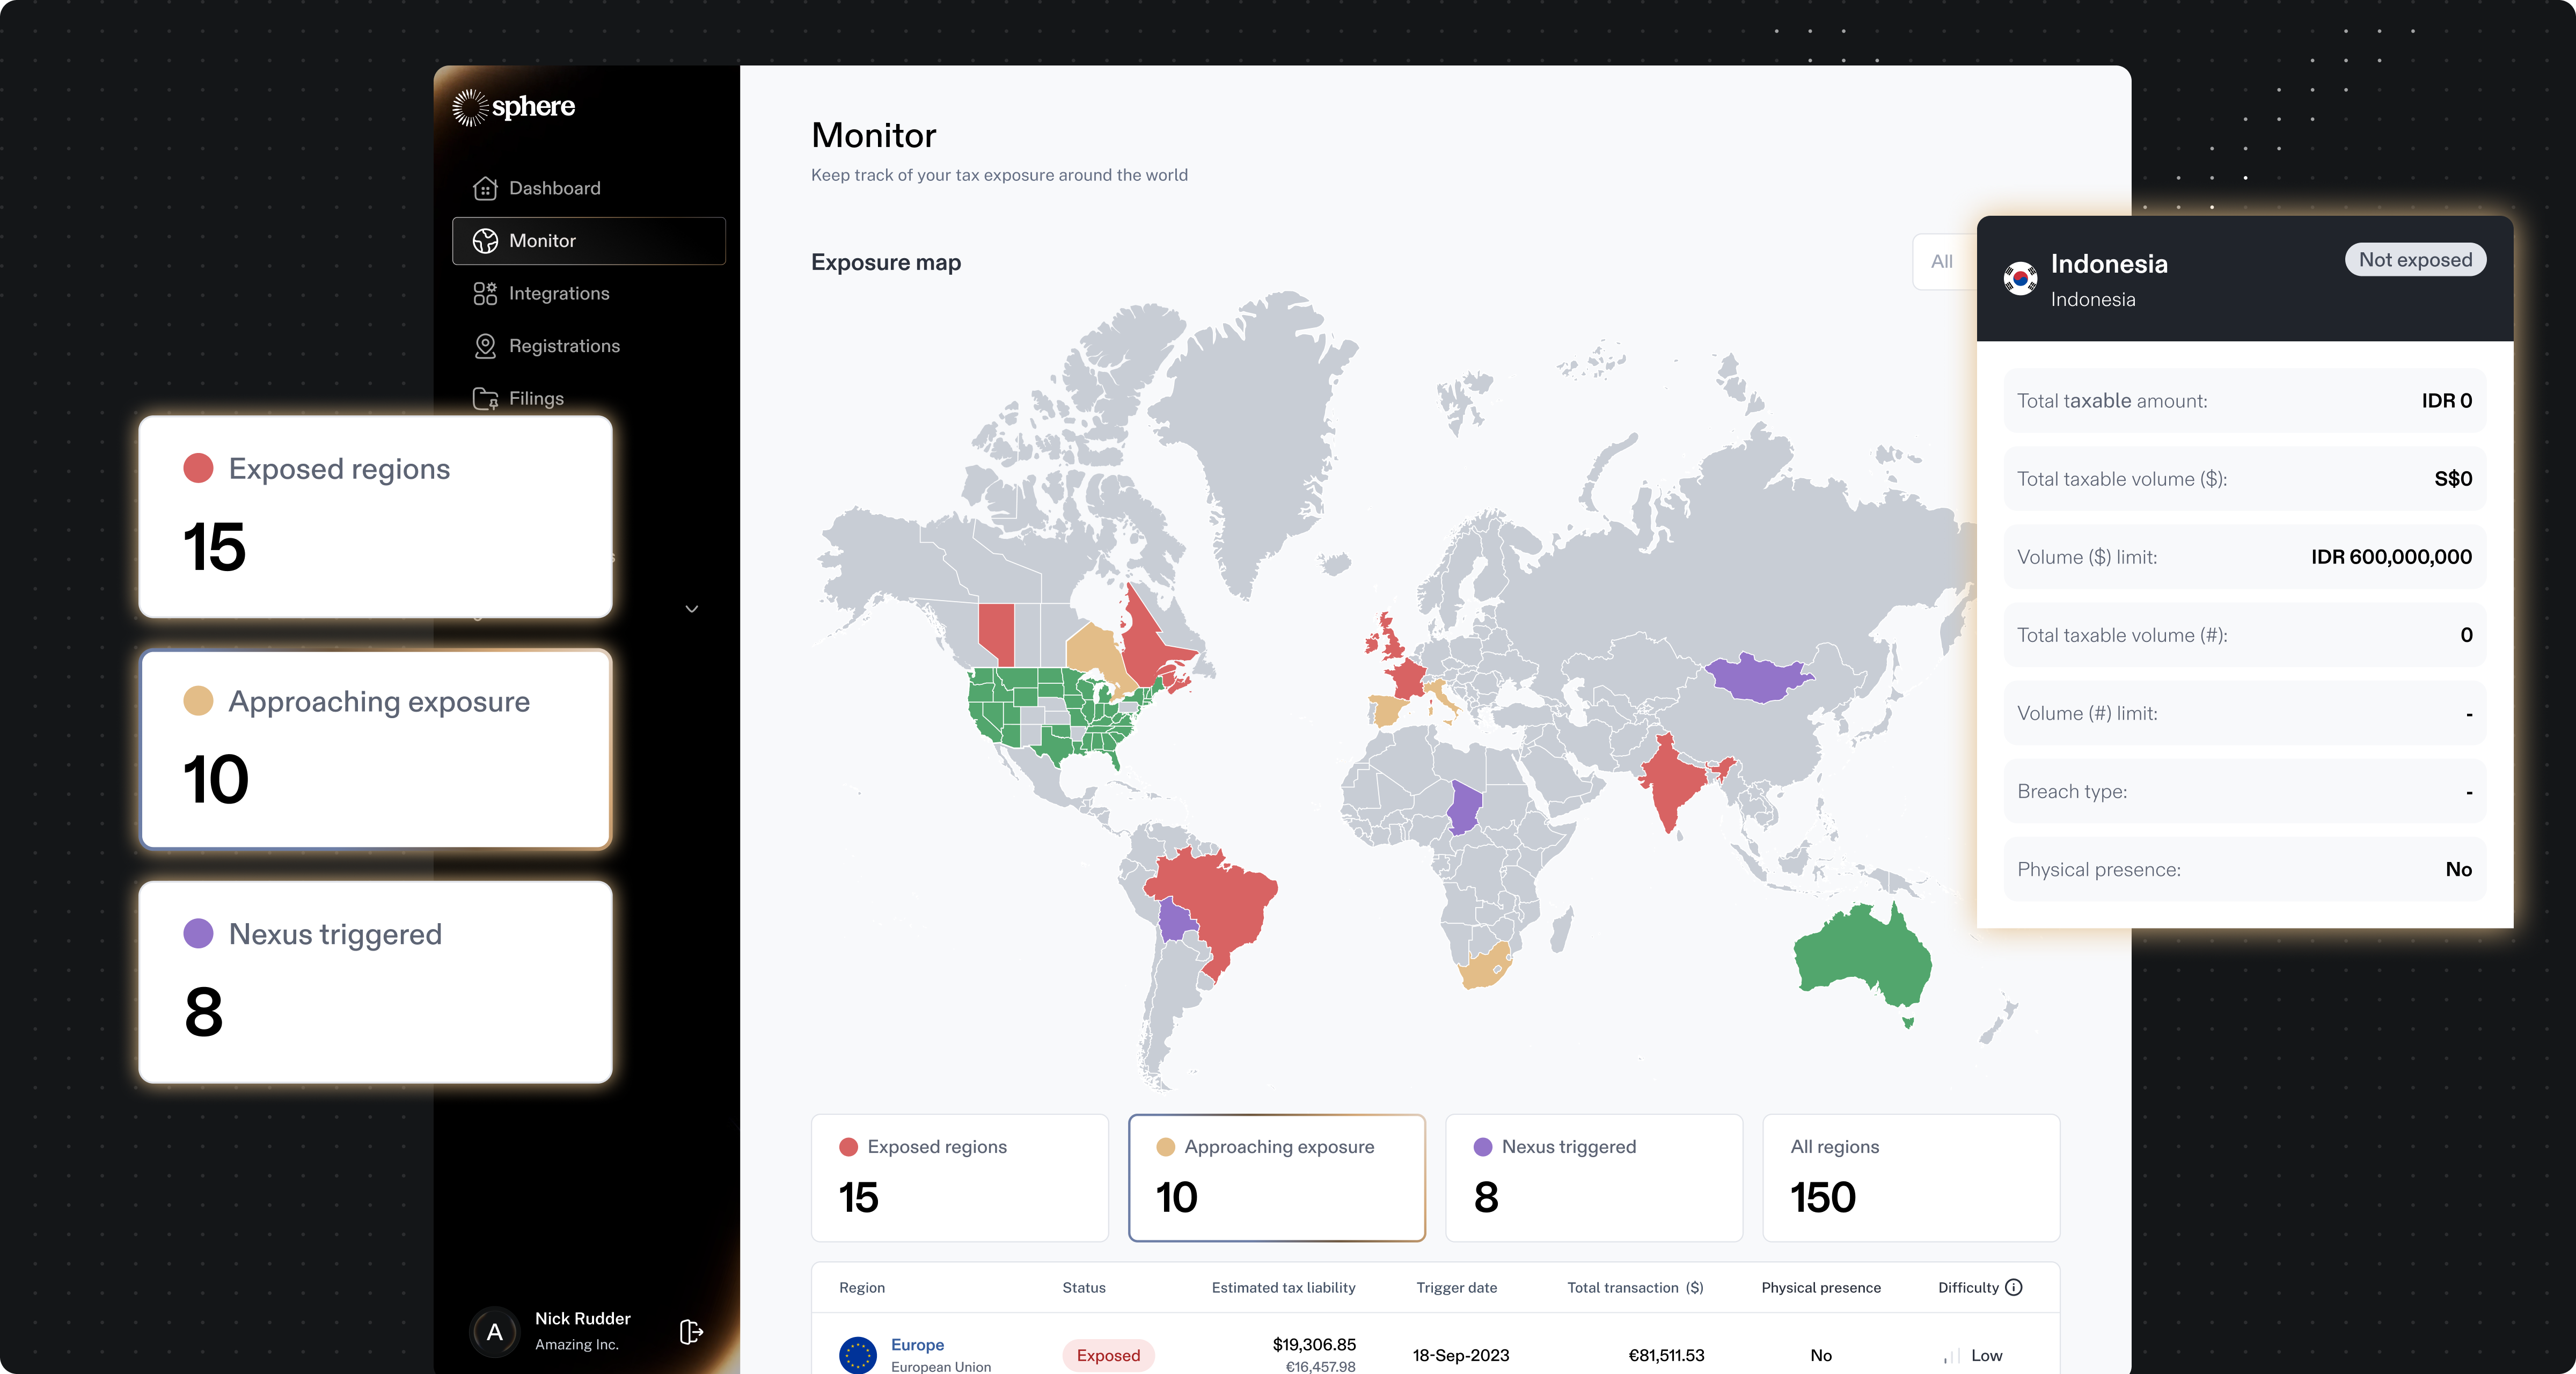
Task: Click the Filings folder icon
Action: pyautogui.click(x=485, y=399)
